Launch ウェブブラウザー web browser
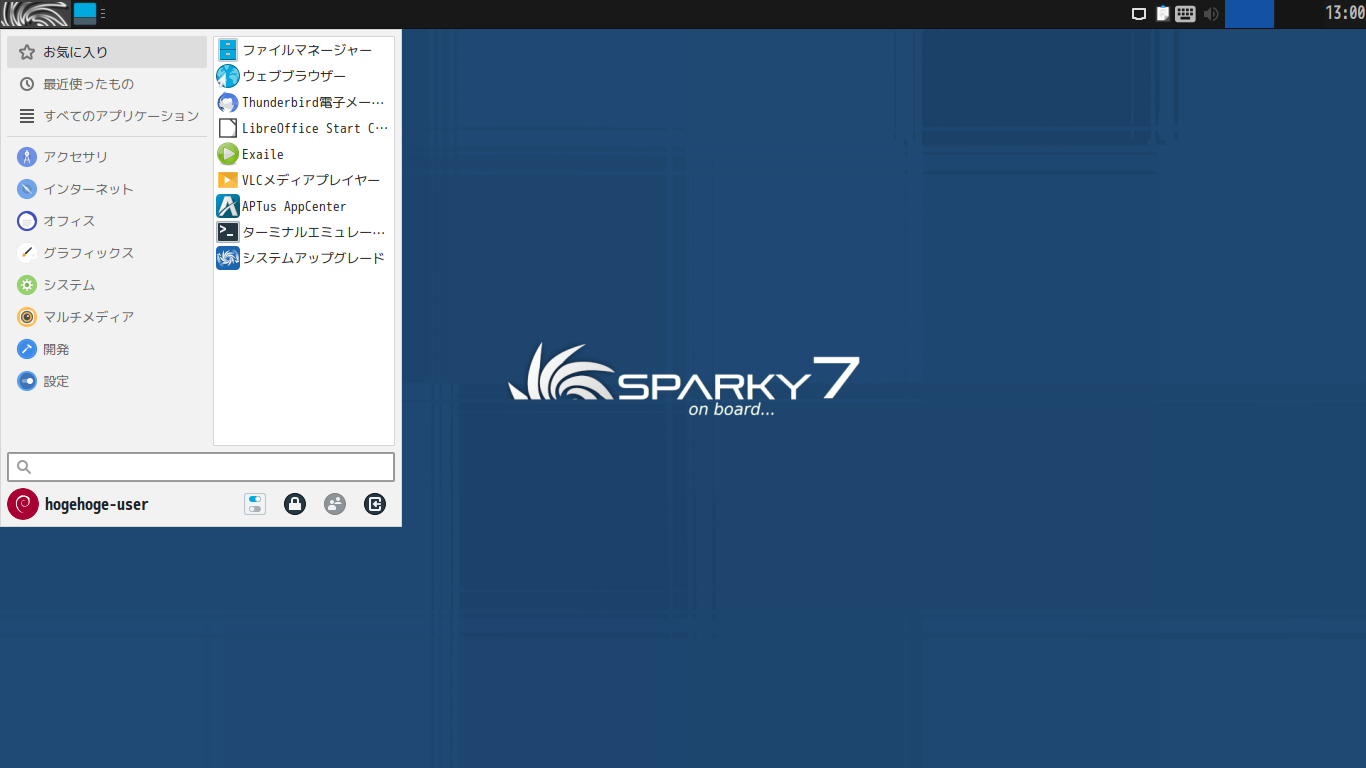Image resolution: width=1366 pixels, height=768 pixels. [x=304, y=76]
